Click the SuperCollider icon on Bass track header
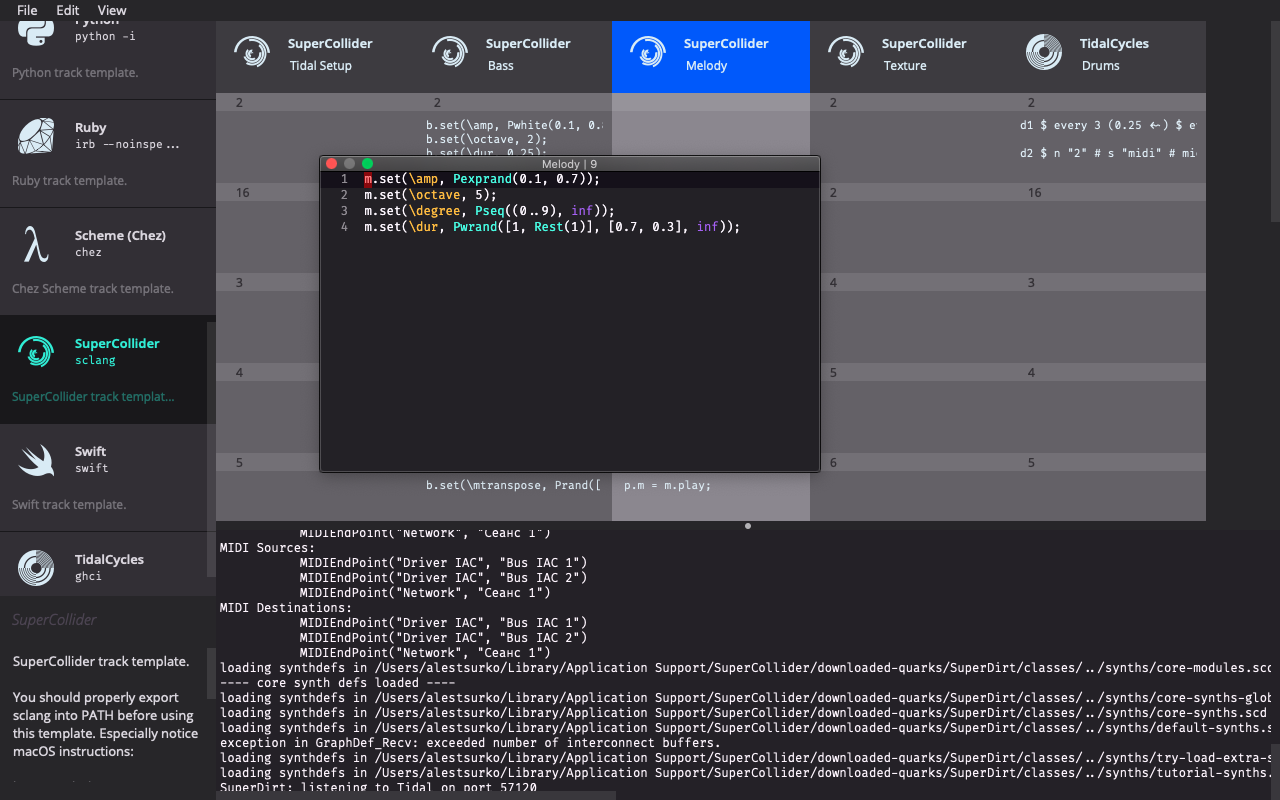The image size is (1280, 800). [450, 52]
